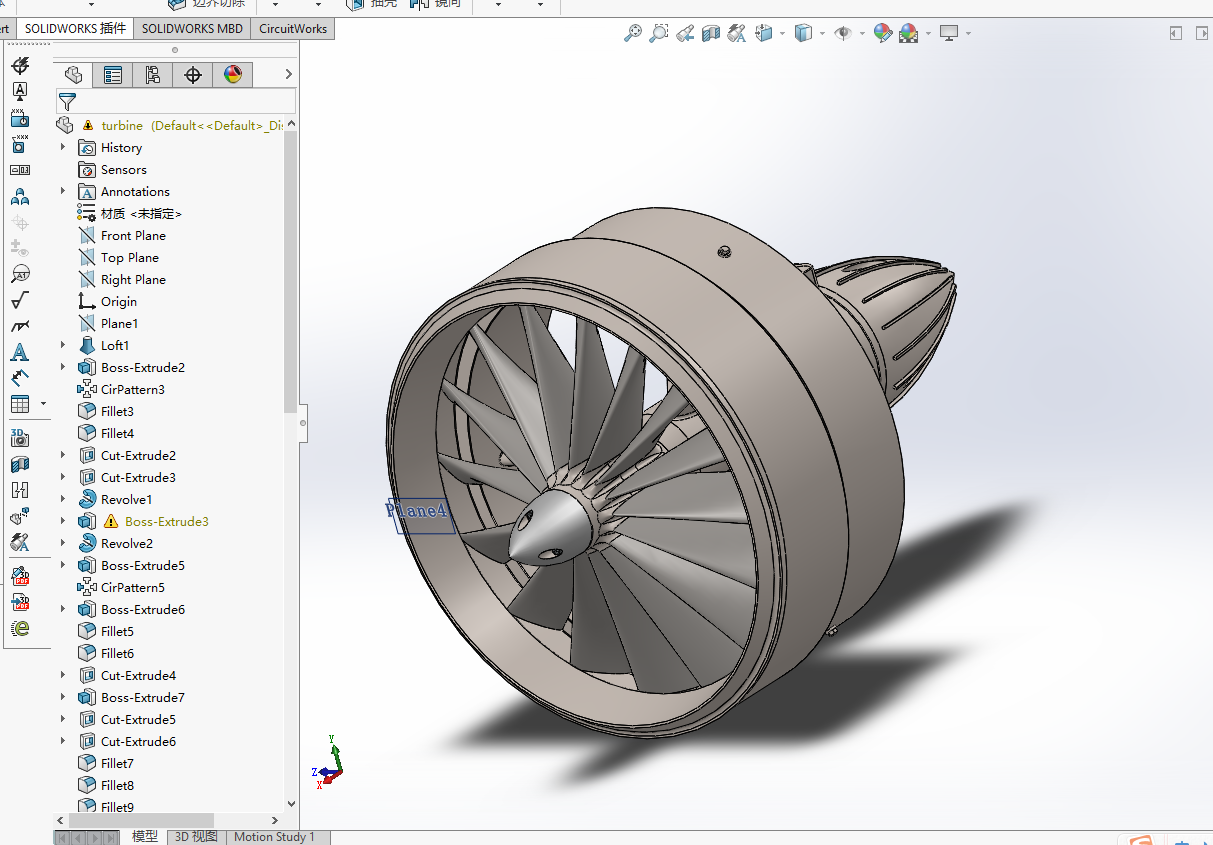Open the PropertyManager tab icon
This screenshot has height=845, width=1213.
pyautogui.click(x=113, y=75)
